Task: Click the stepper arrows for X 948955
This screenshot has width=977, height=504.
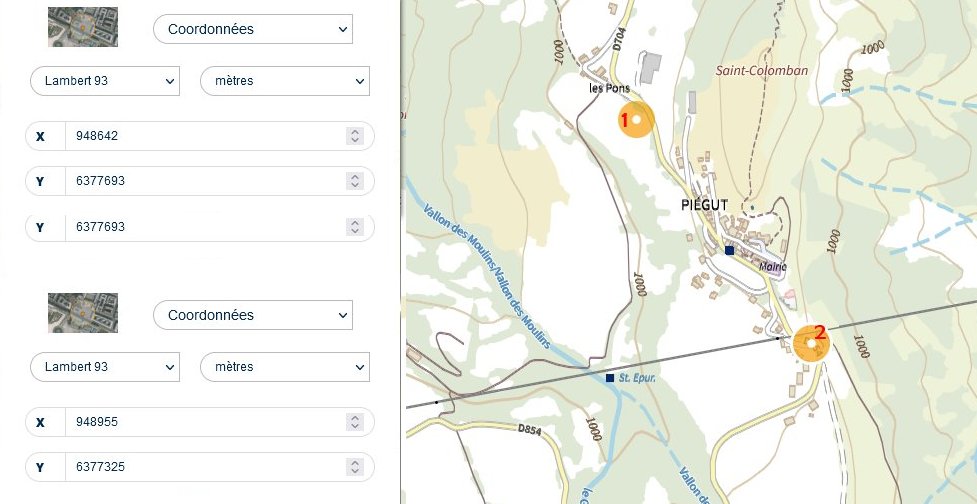Action: coord(354,422)
